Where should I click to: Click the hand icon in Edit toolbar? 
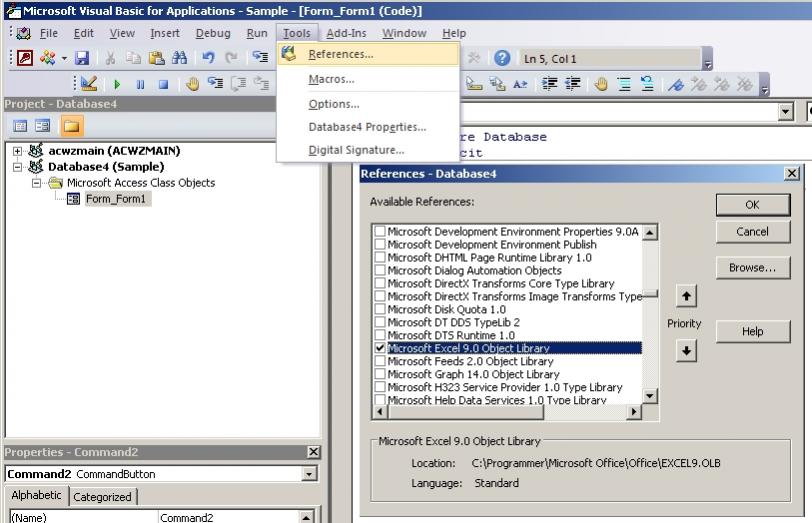tap(601, 84)
